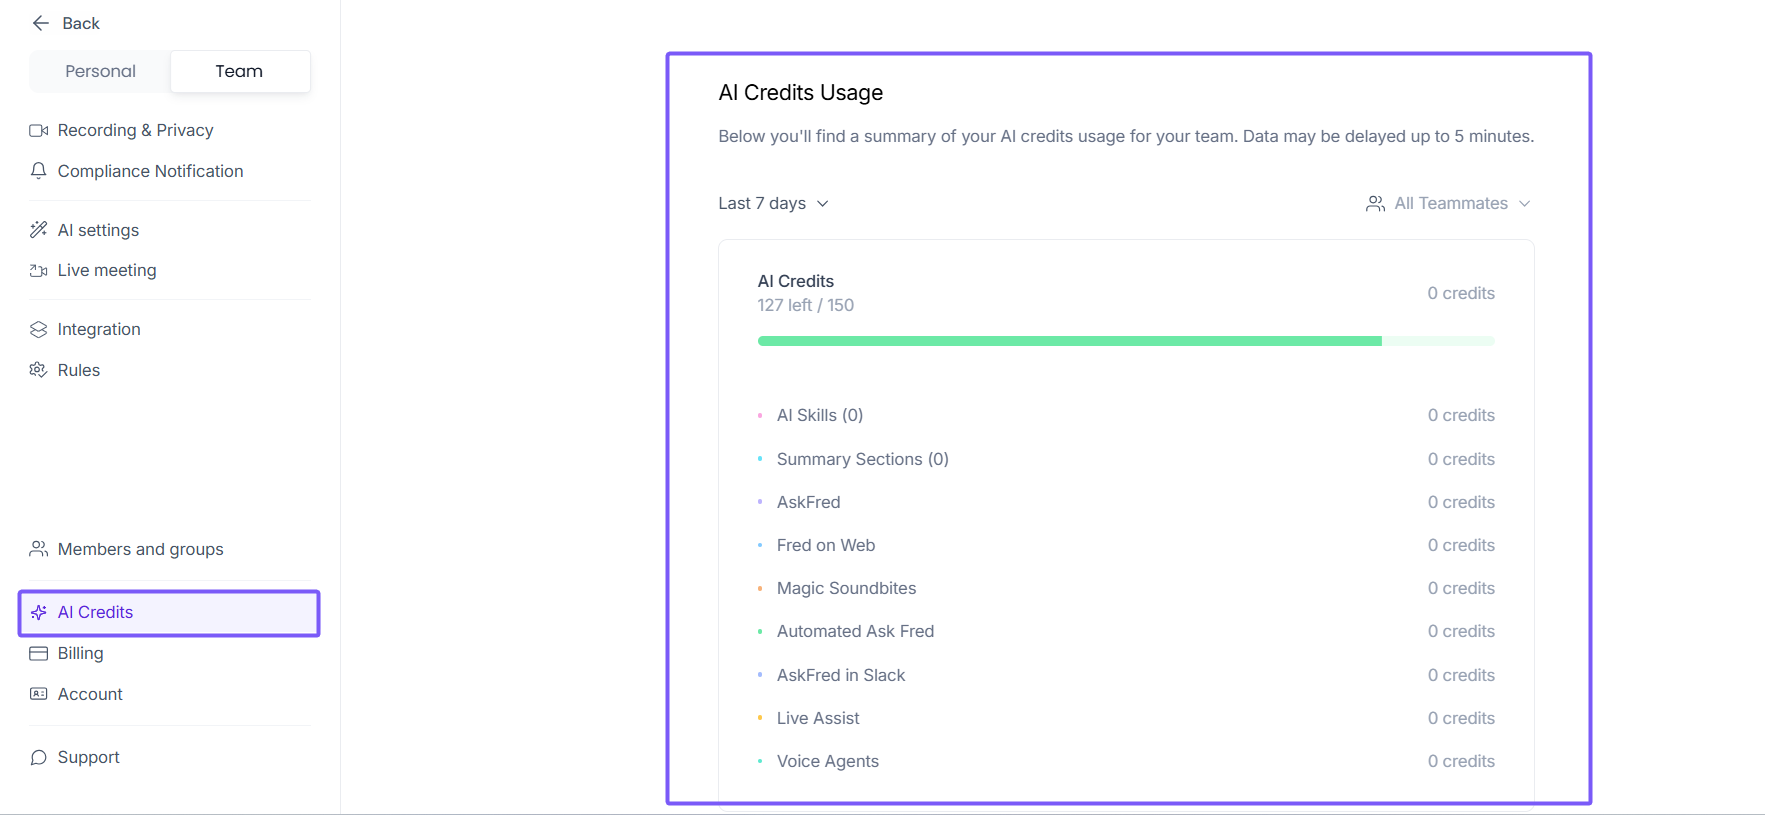Click the Recording & Privacy camera icon

point(39,131)
